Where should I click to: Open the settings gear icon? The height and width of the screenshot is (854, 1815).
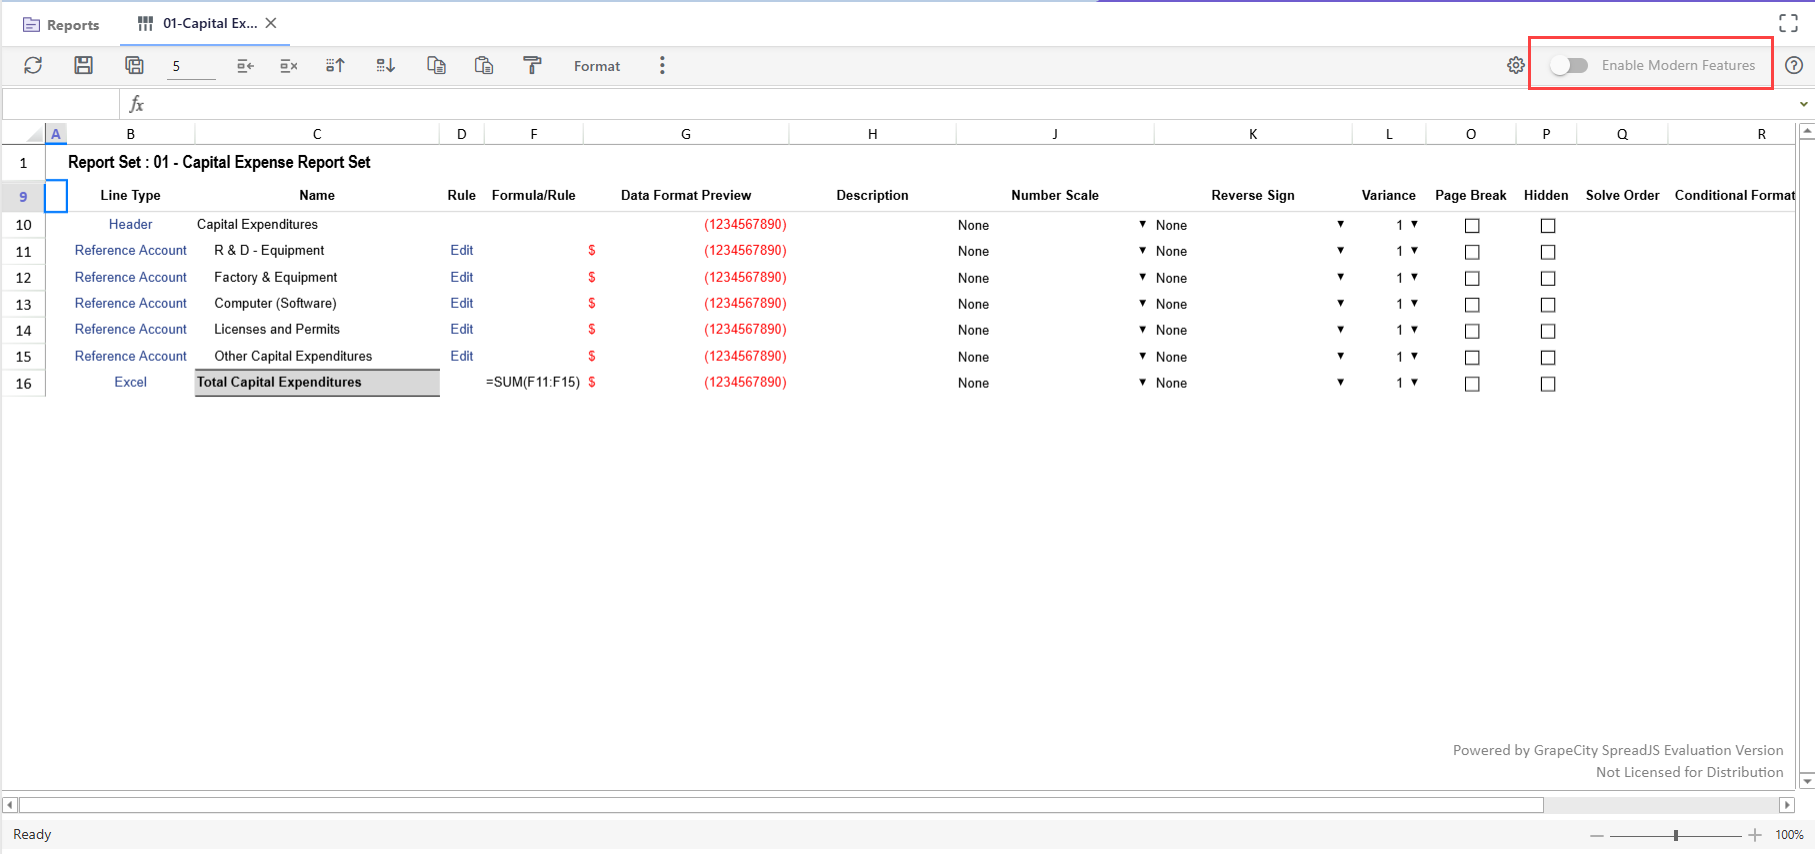pos(1516,65)
